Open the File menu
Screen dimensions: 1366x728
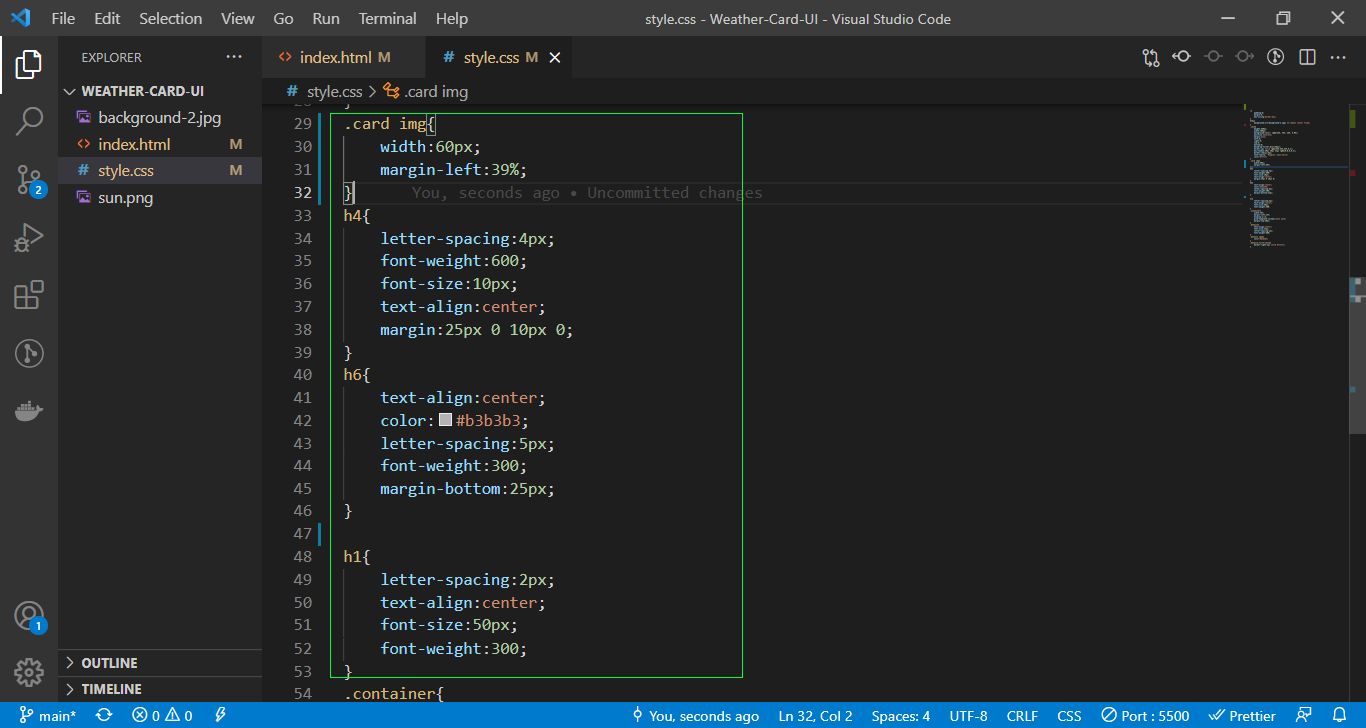[62, 18]
